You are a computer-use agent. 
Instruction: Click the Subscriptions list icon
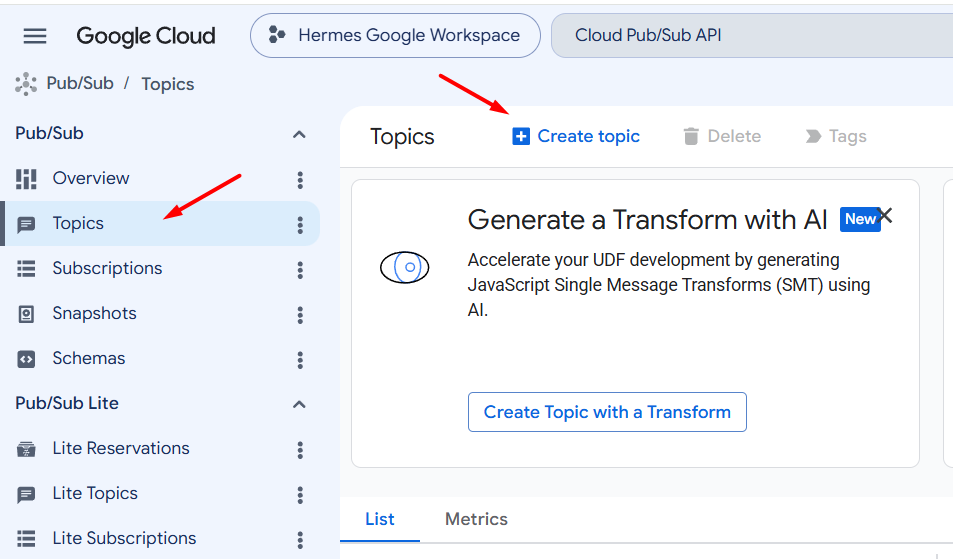click(x=26, y=269)
